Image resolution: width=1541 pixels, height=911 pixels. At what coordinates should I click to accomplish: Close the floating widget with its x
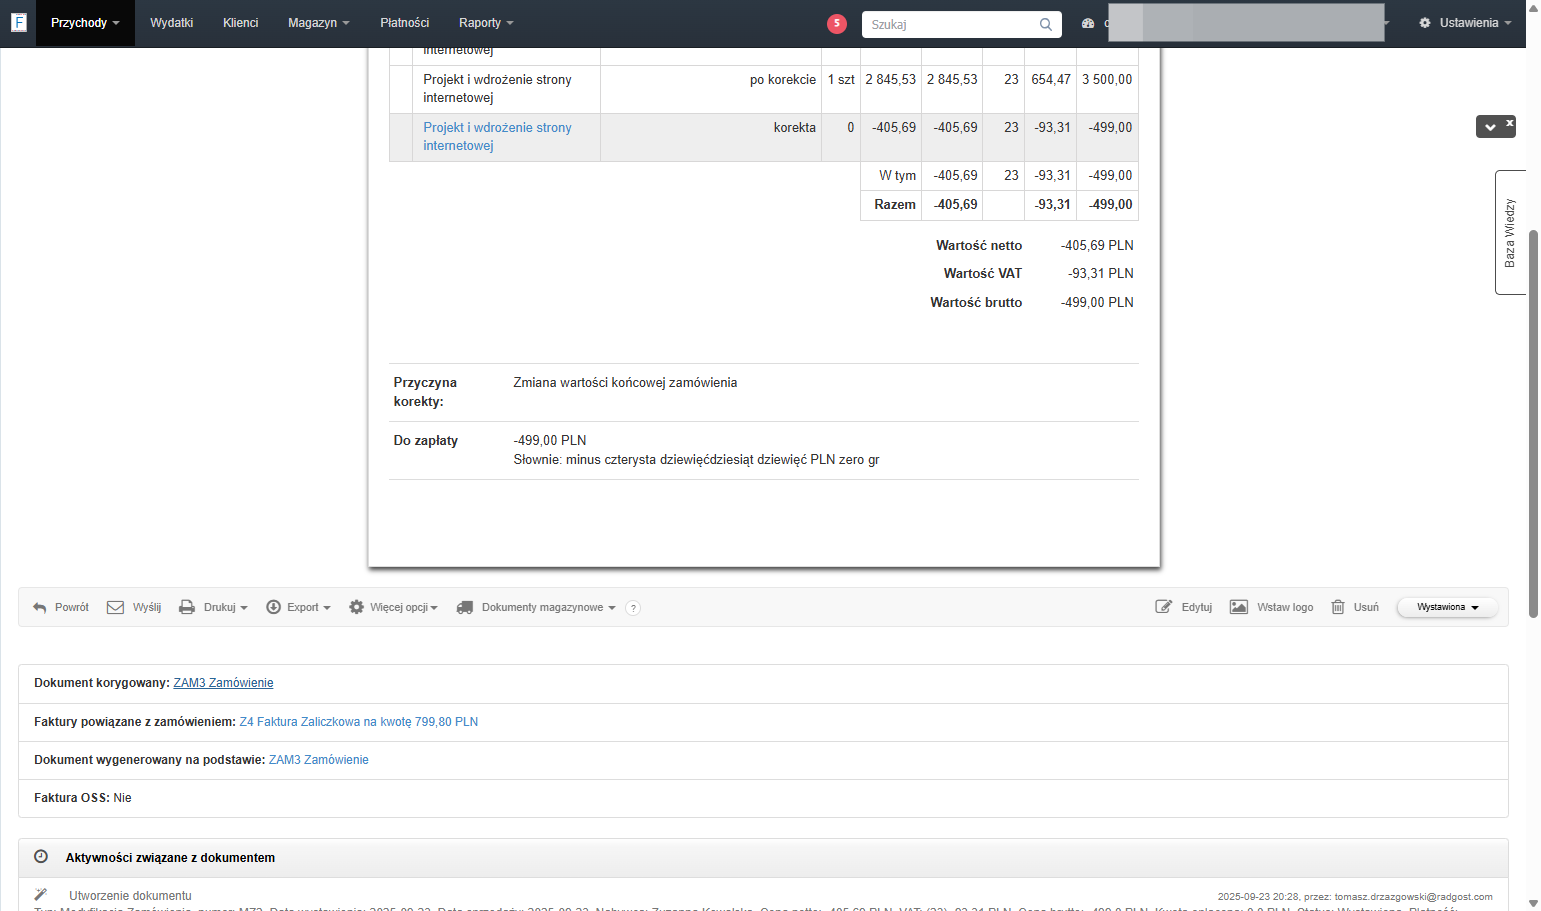point(1510,123)
